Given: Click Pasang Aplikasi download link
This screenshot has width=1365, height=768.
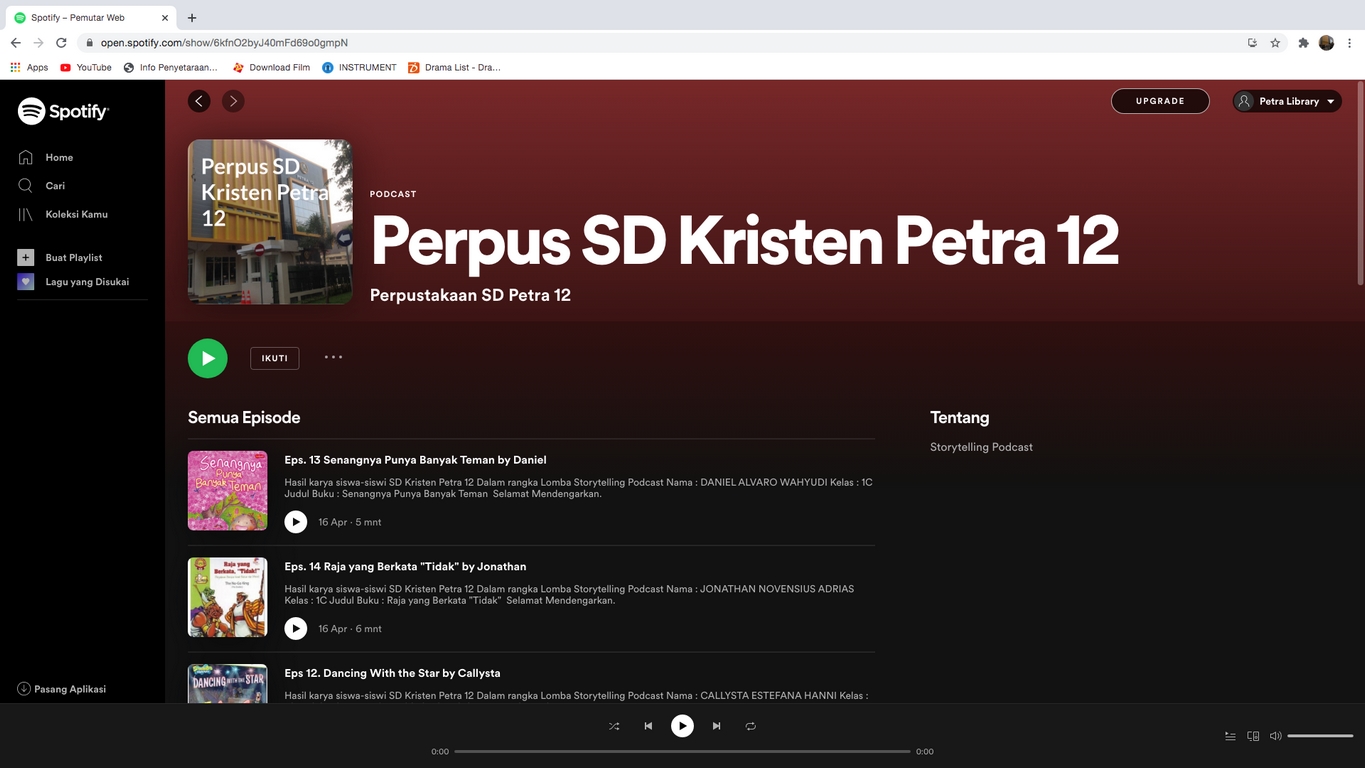Looking at the screenshot, I should pos(62,689).
